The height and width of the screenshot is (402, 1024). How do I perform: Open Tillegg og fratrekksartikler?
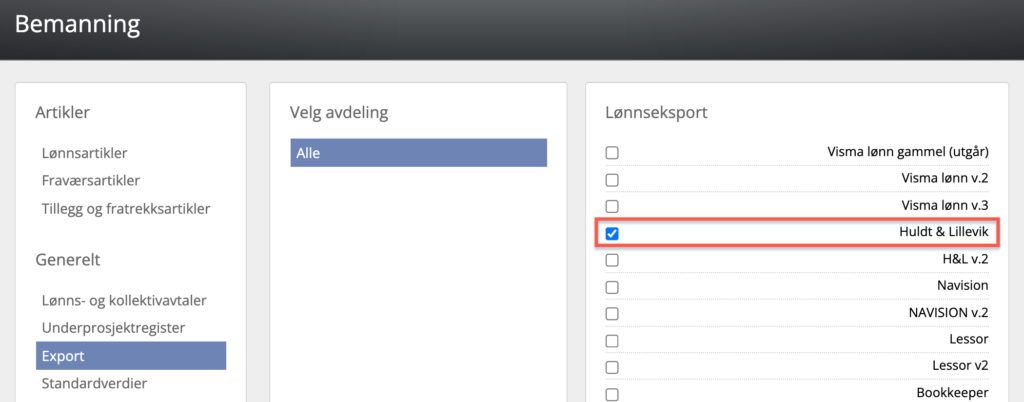[x=125, y=208]
